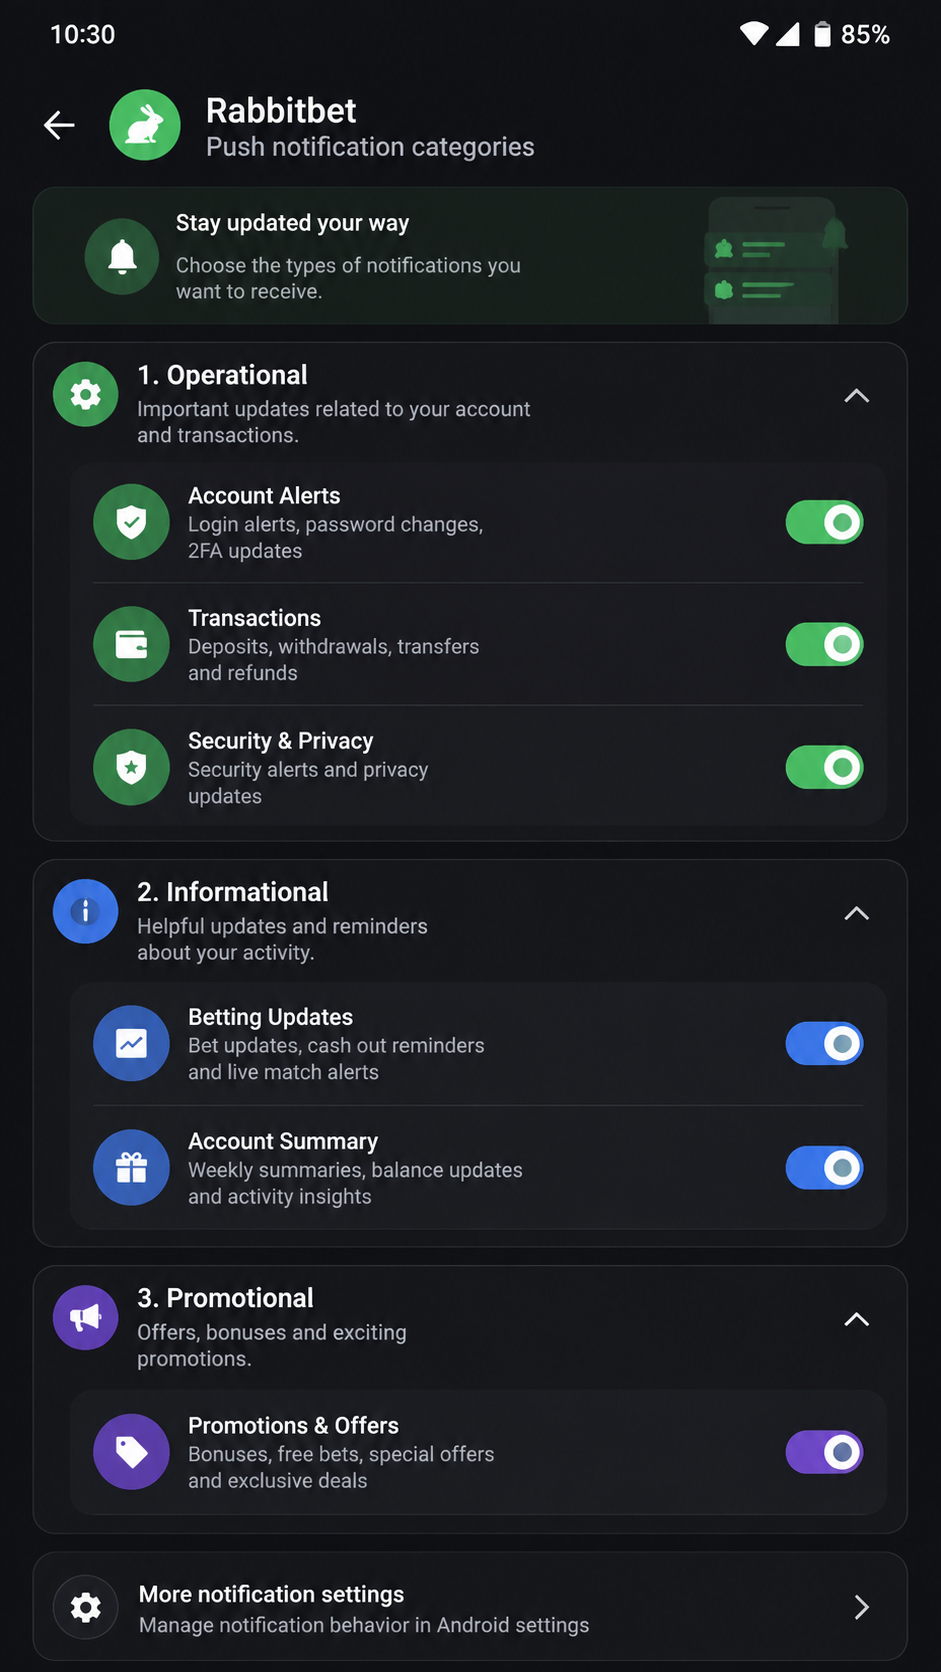Collapse the Operational section chevron
This screenshot has width=941, height=1672.
point(857,396)
